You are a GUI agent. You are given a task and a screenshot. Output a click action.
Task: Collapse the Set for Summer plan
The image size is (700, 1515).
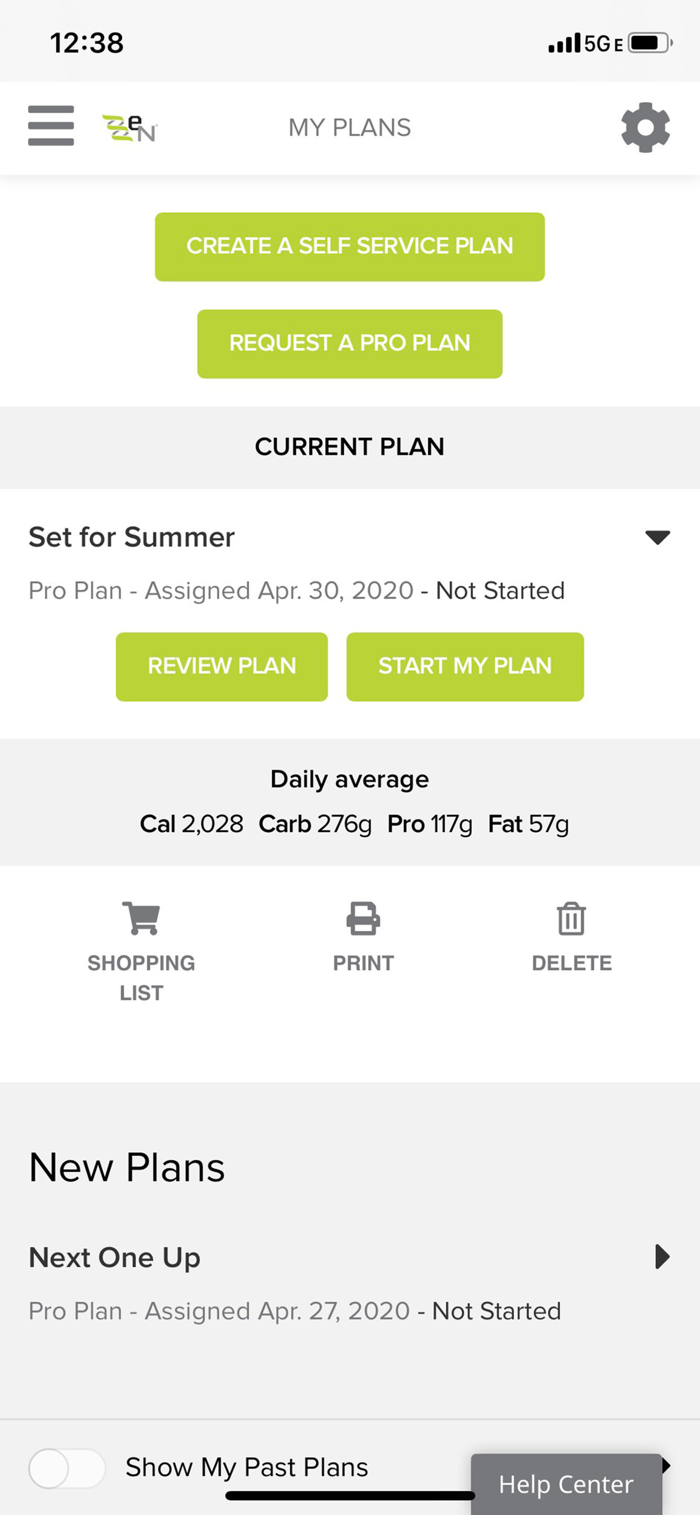(x=657, y=538)
